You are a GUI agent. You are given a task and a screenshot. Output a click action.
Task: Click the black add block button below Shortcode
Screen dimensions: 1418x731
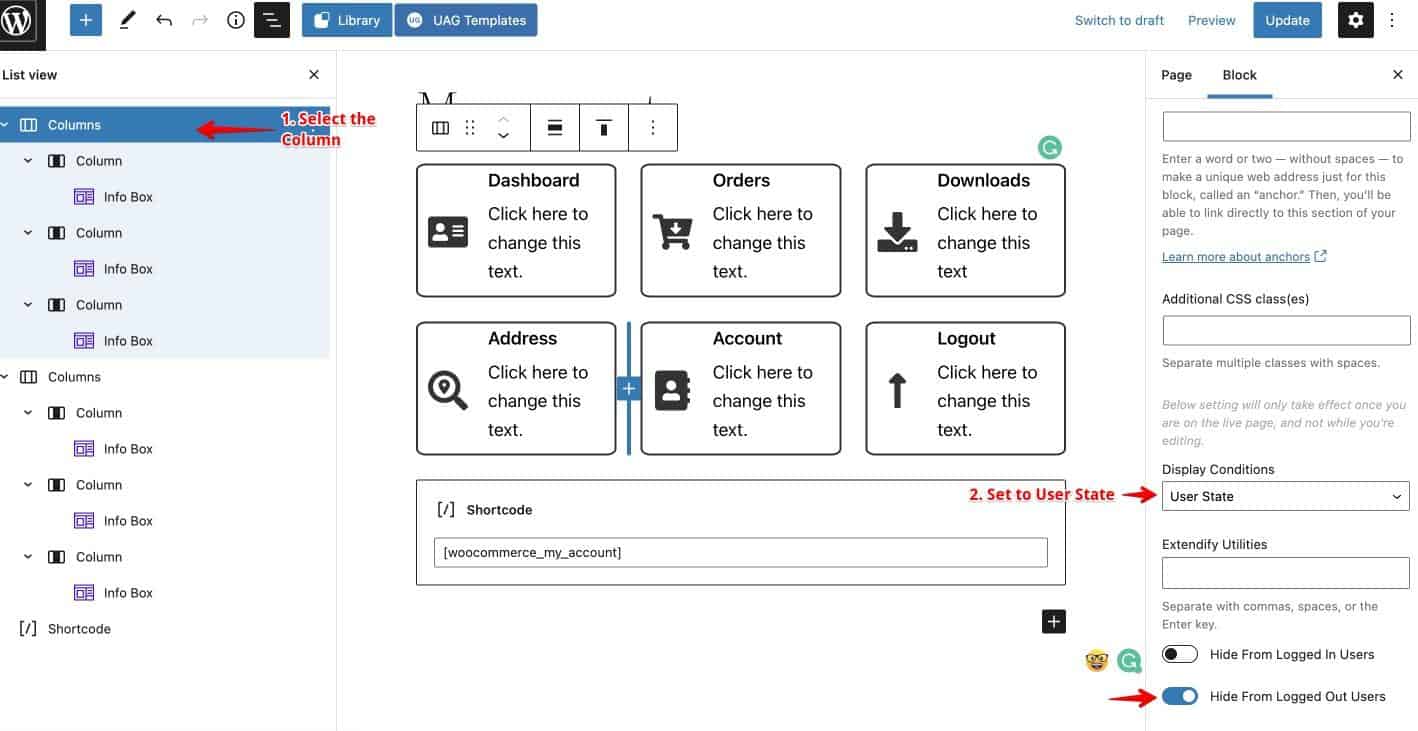(1054, 621)
